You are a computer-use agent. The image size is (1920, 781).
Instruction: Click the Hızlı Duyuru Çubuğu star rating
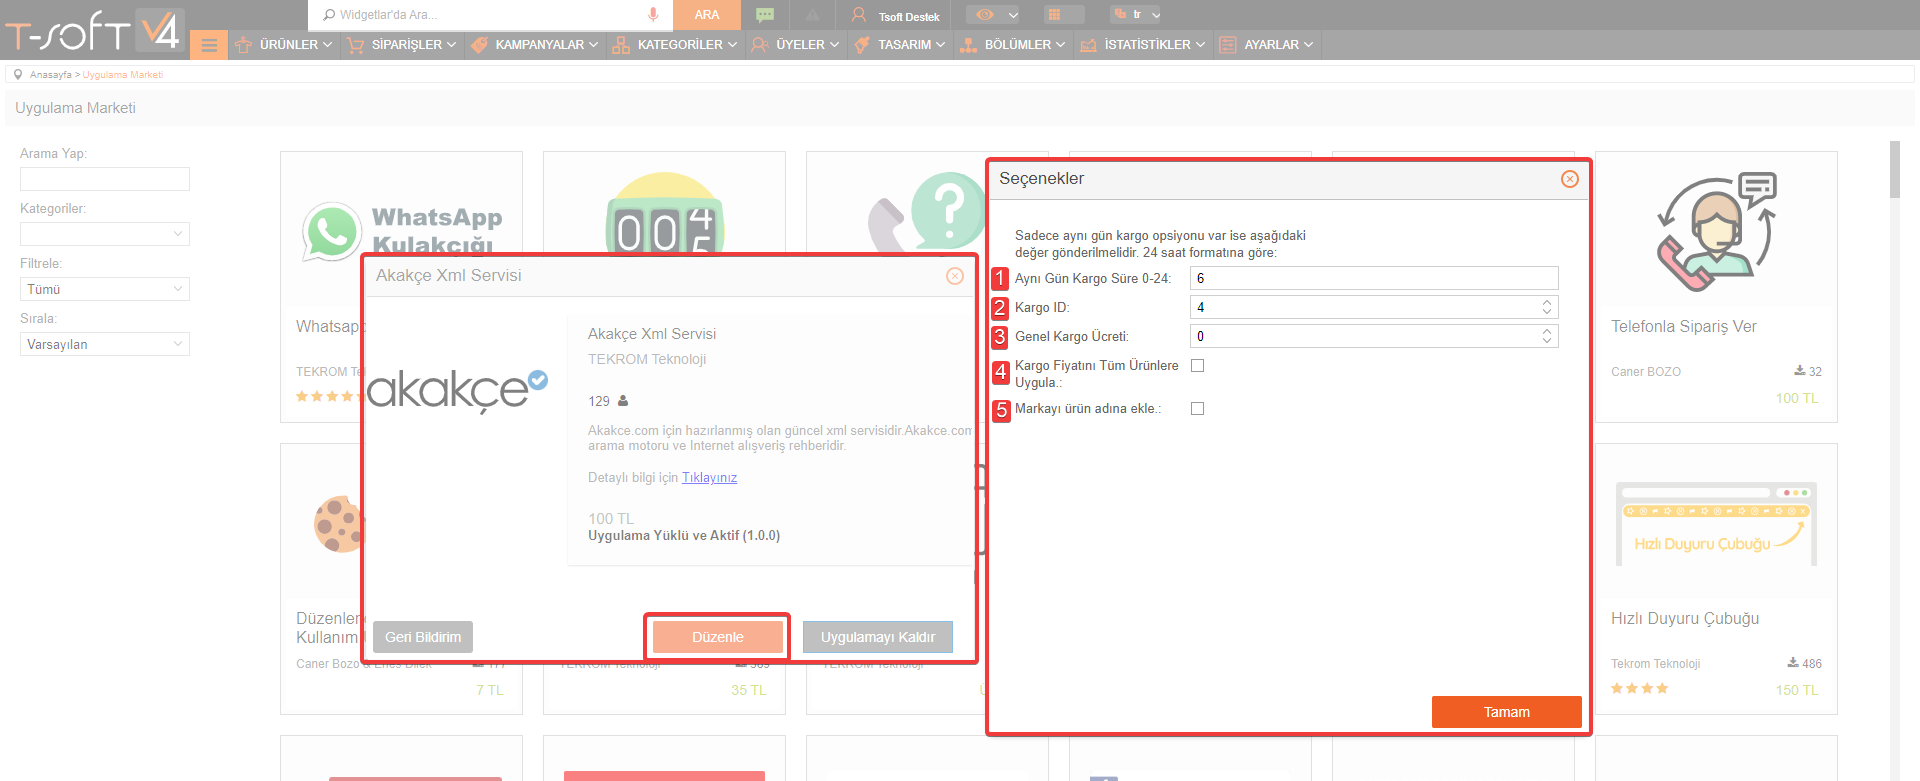click(1640, 689)
